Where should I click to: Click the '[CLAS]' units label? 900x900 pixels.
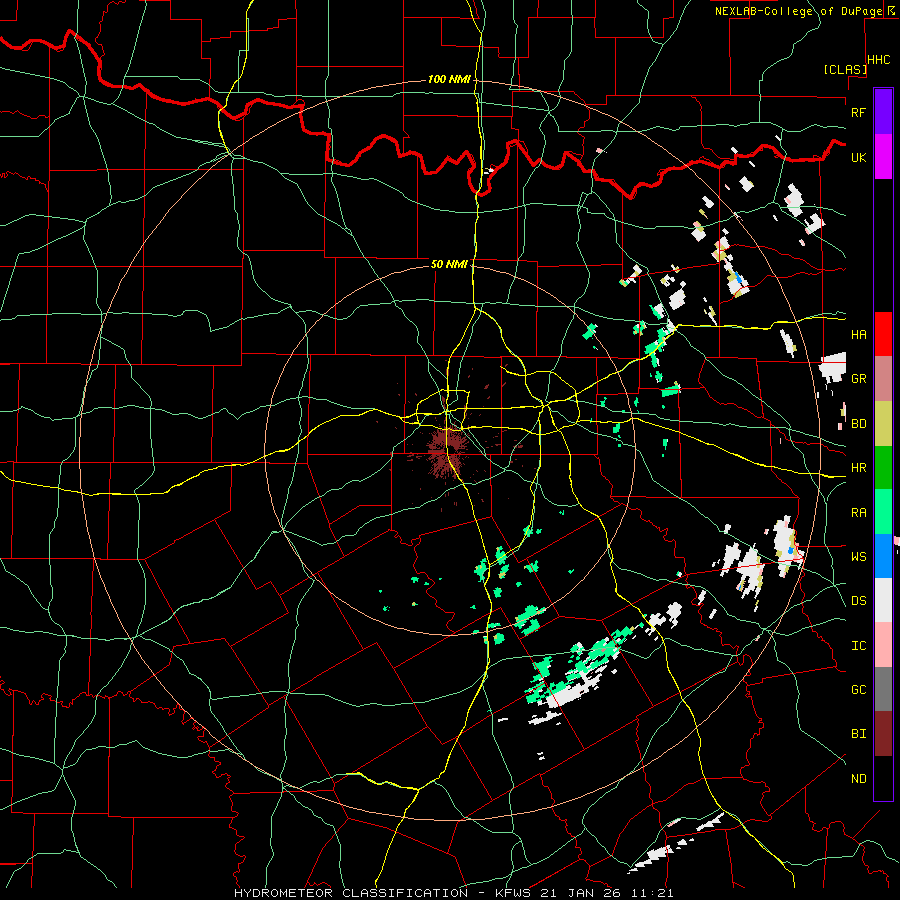click(845, 70)
